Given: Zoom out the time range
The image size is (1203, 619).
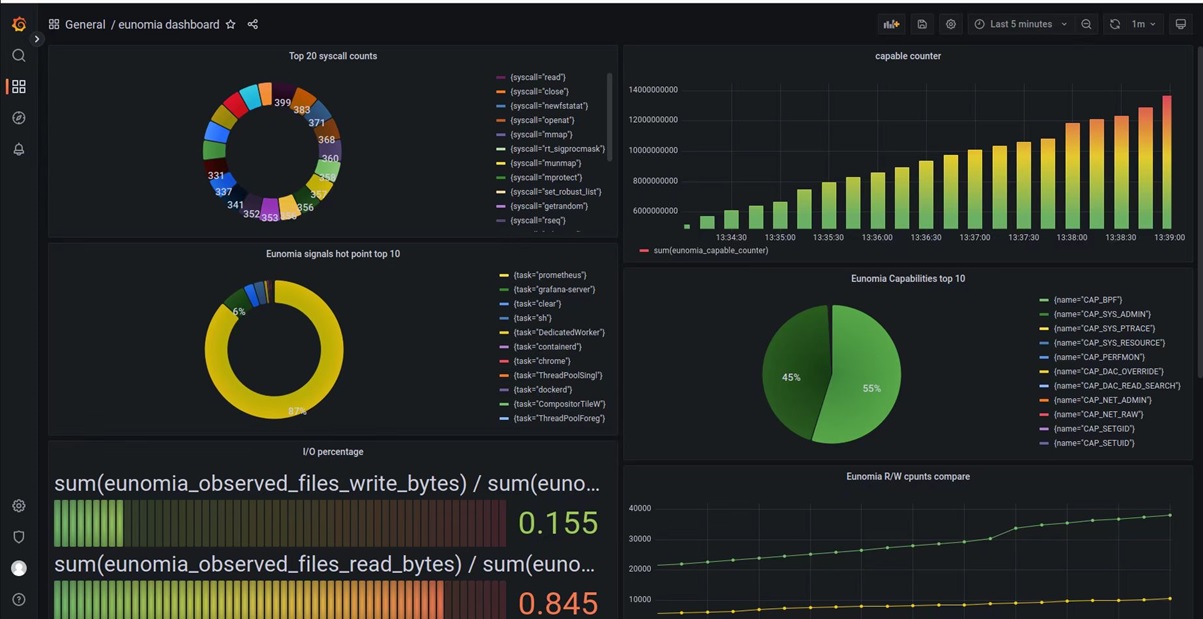Looking at the screenshot, I should (1087, 23).
